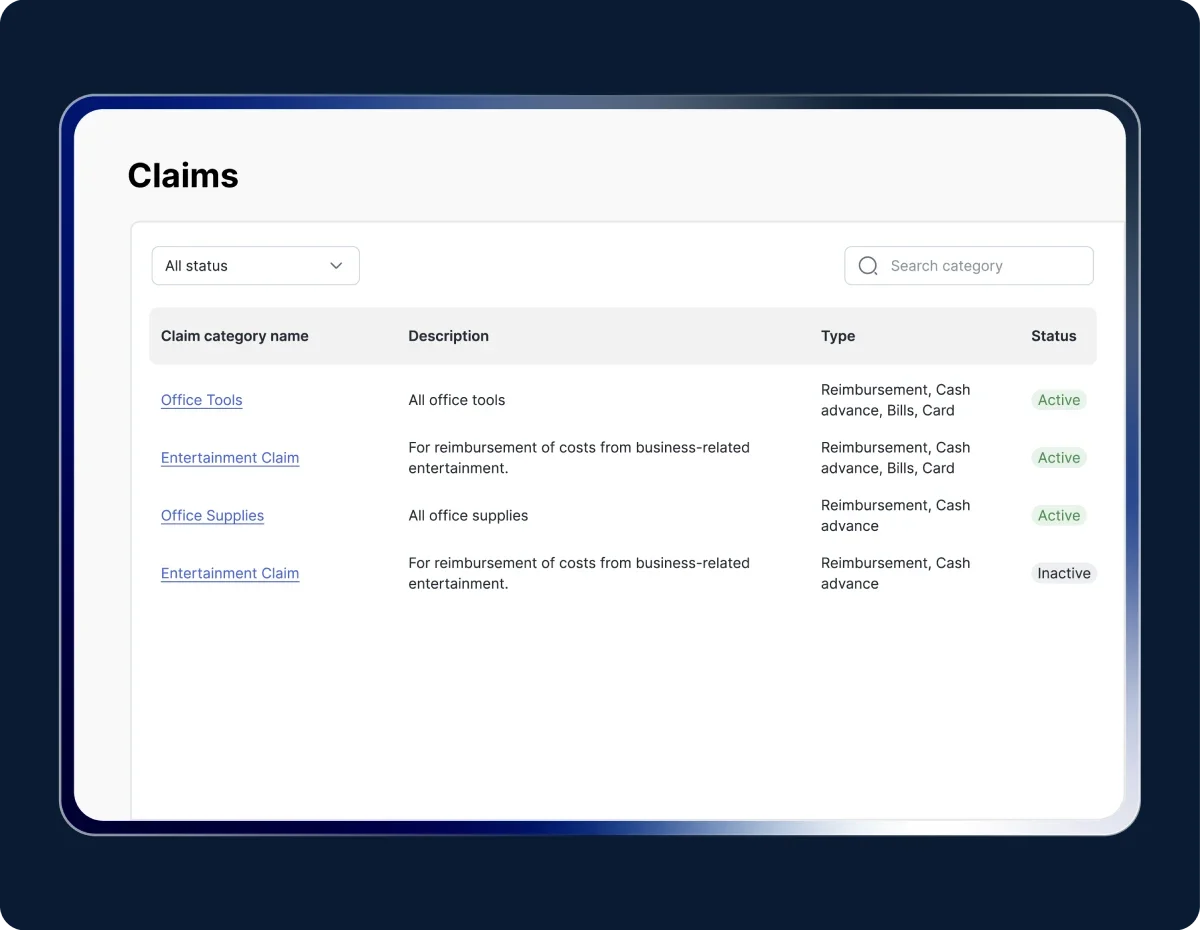
Task: Click the Claim category name column header
Action: click(x=234, y=336)
